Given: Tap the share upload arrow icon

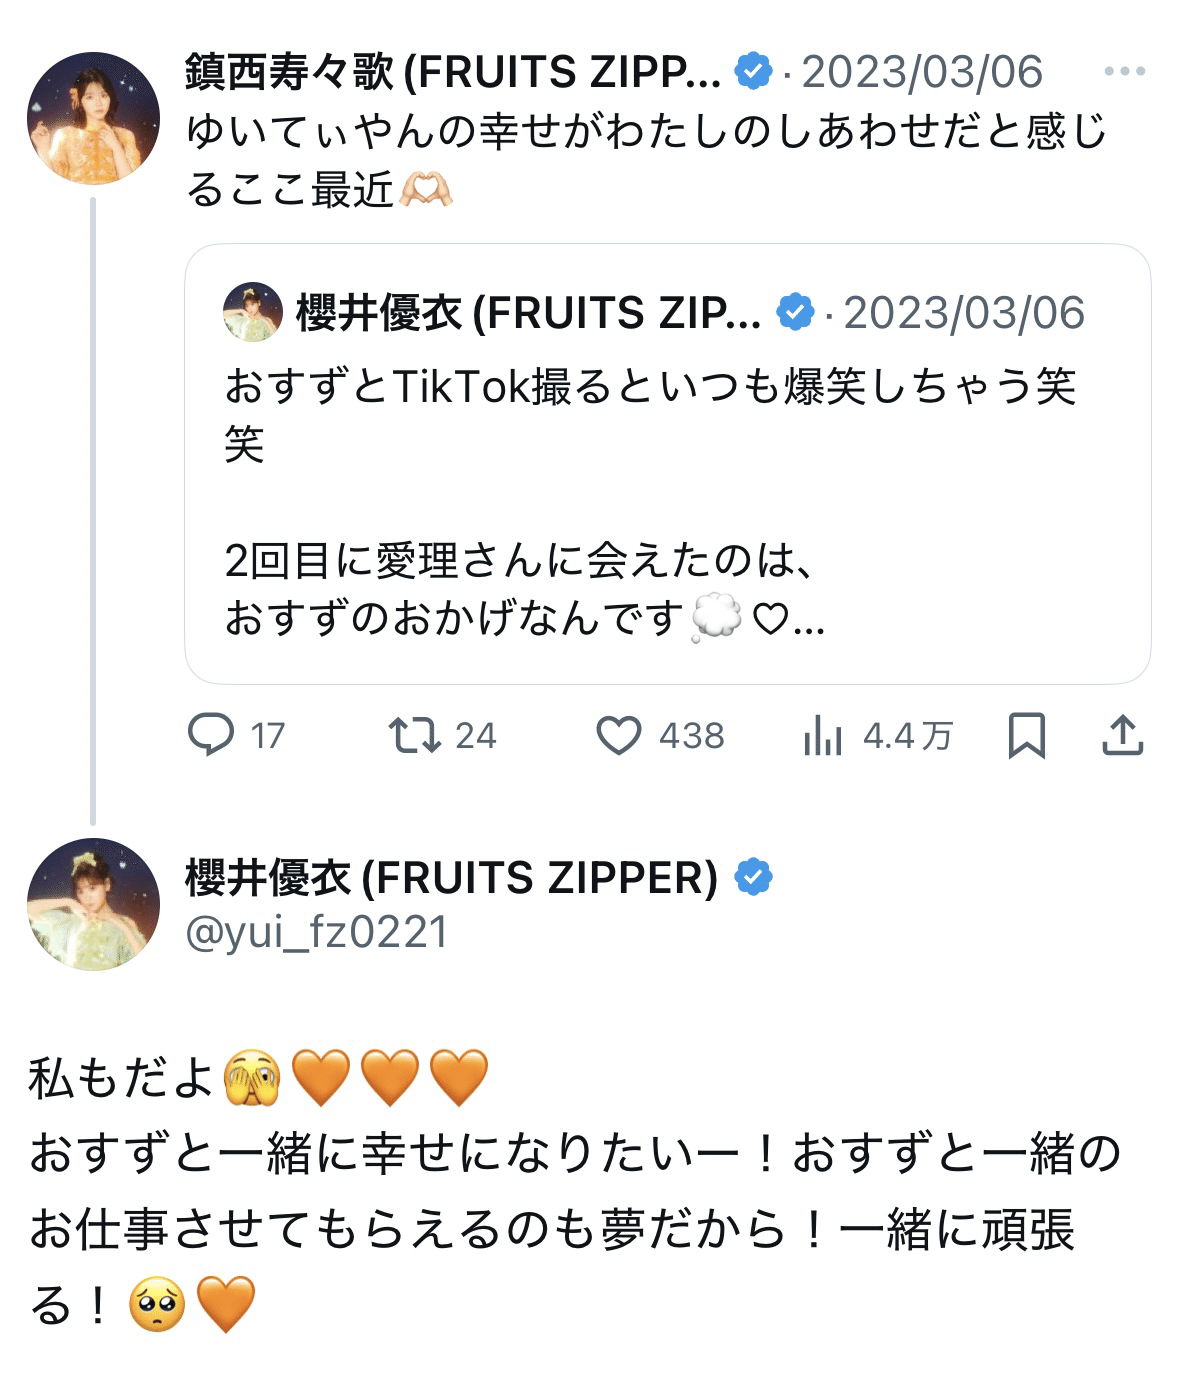Looking at the screenshot, I should coord(1122,736).
